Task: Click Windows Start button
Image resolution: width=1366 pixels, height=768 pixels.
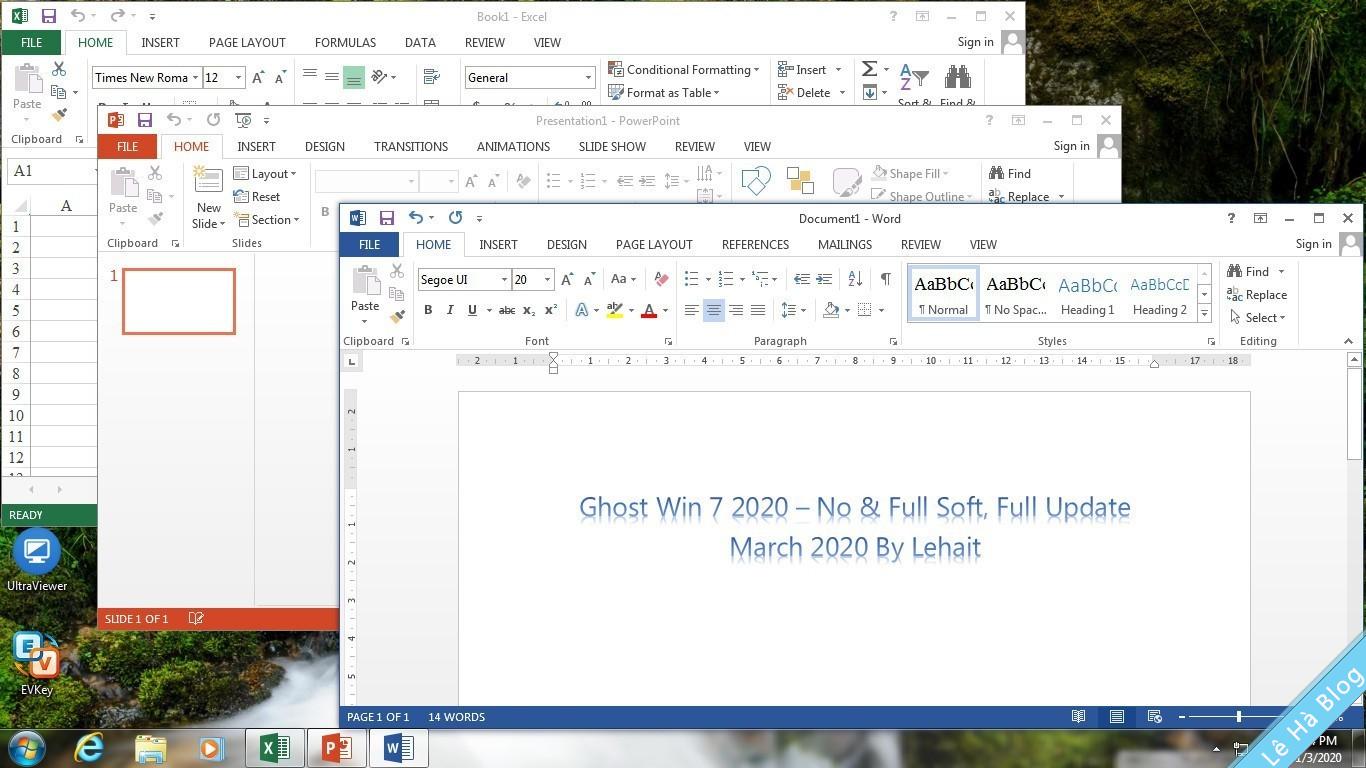Action: 26,747
